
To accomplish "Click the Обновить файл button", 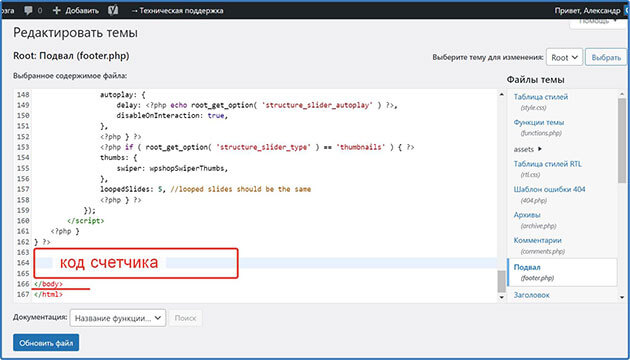I will tap(46, 343).
